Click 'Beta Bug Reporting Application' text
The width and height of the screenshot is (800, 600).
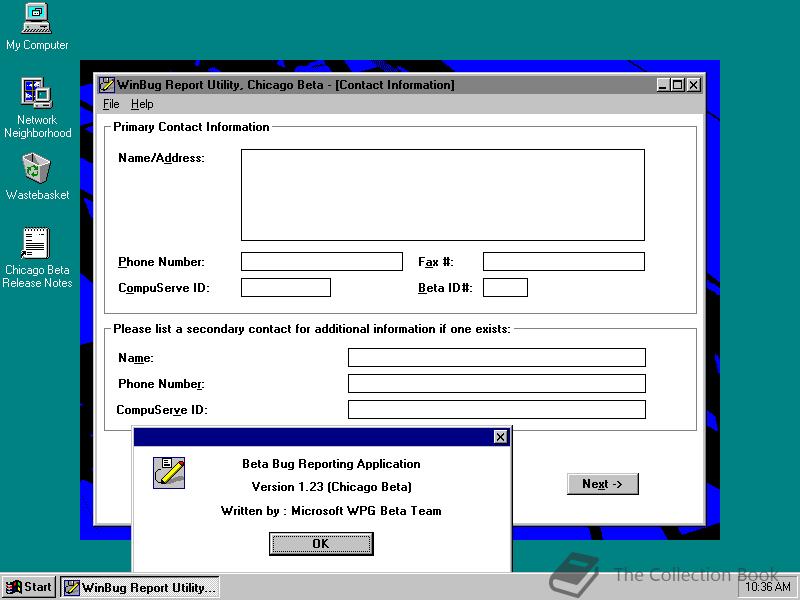pyautogui.click(x=331, y=464)
